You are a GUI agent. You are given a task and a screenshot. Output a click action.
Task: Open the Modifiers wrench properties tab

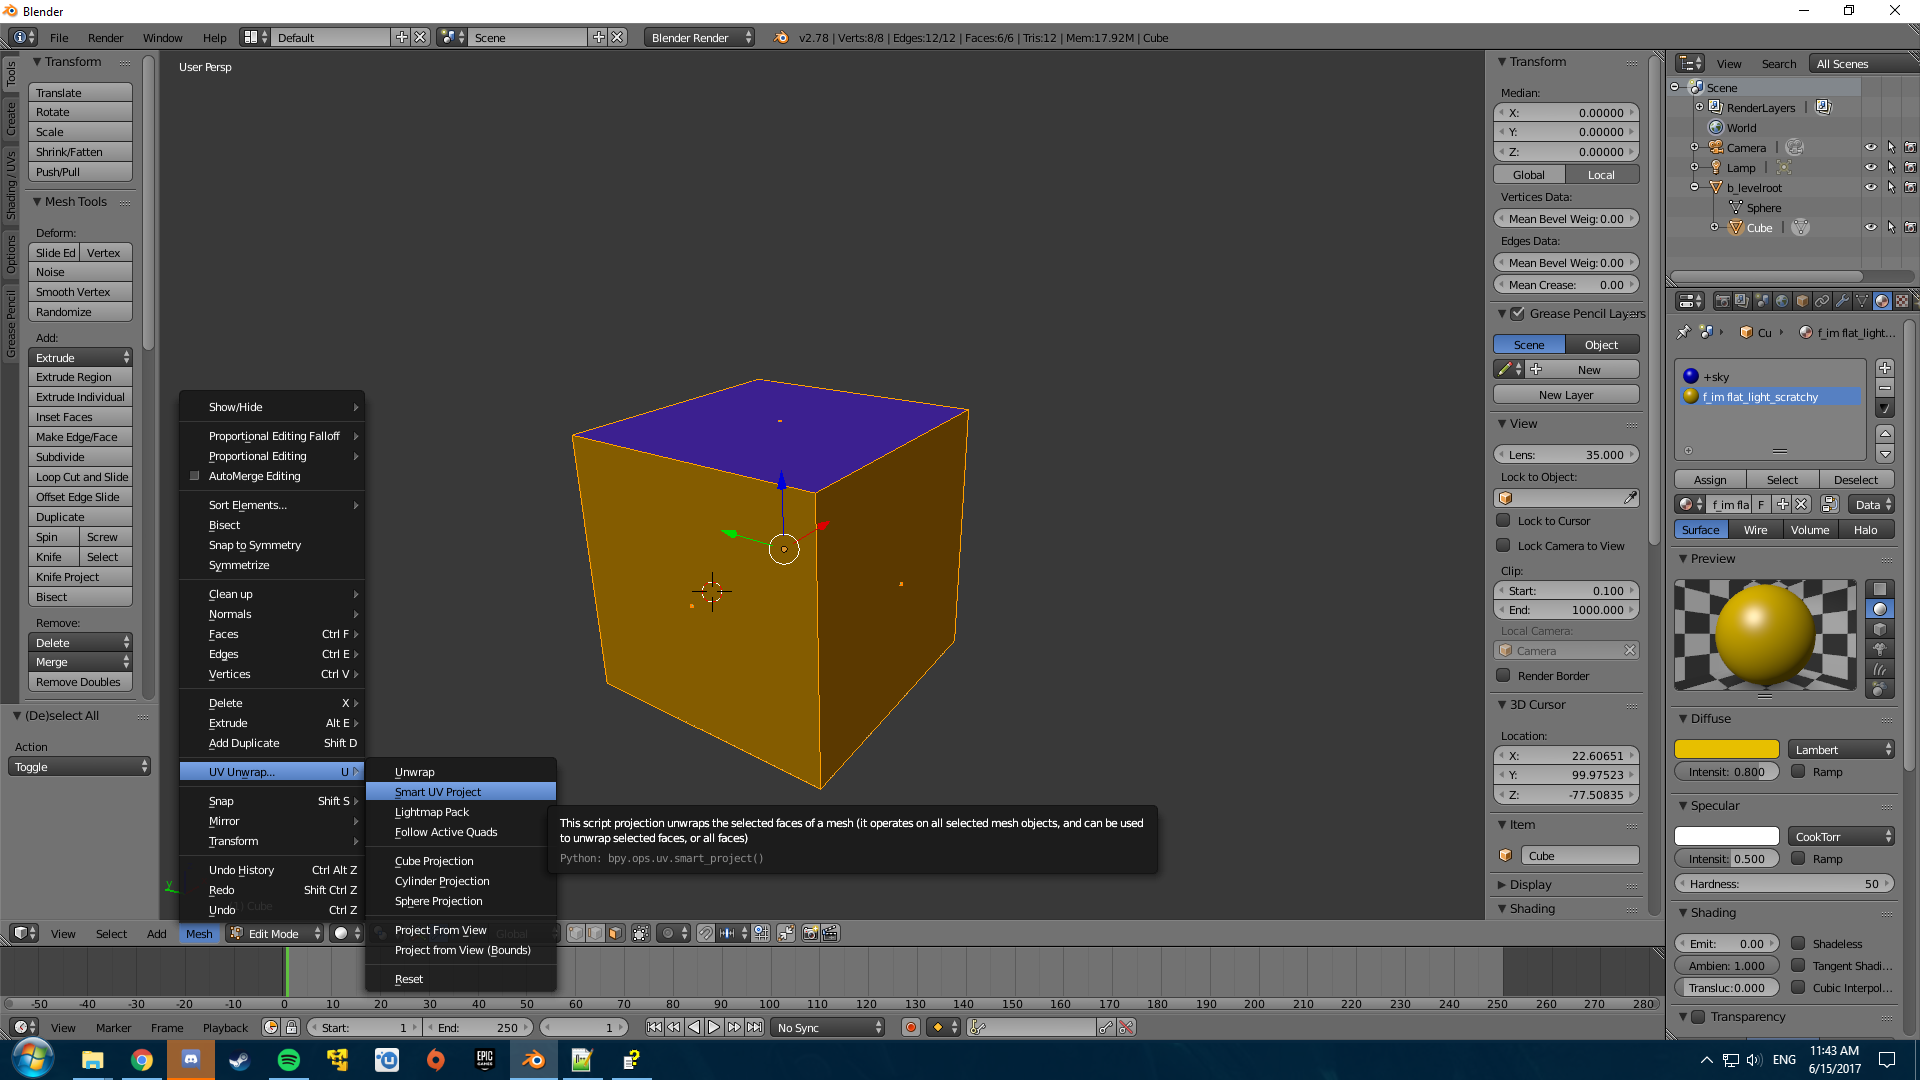[x=1842, y=301]
